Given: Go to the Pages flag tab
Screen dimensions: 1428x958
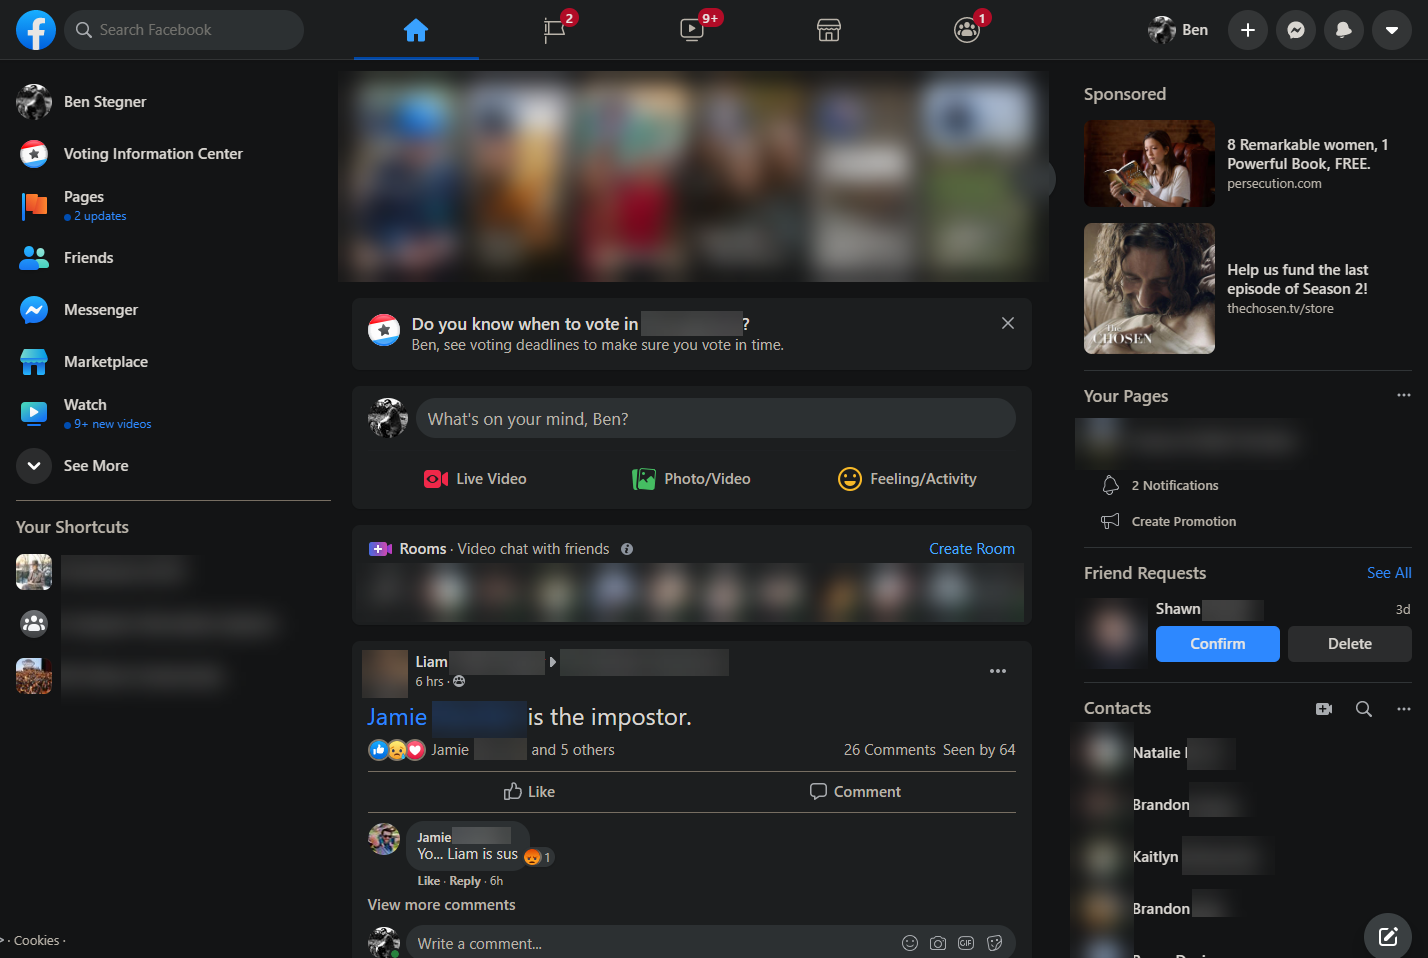Looking at the screenshot, I should tap(554, 30).
